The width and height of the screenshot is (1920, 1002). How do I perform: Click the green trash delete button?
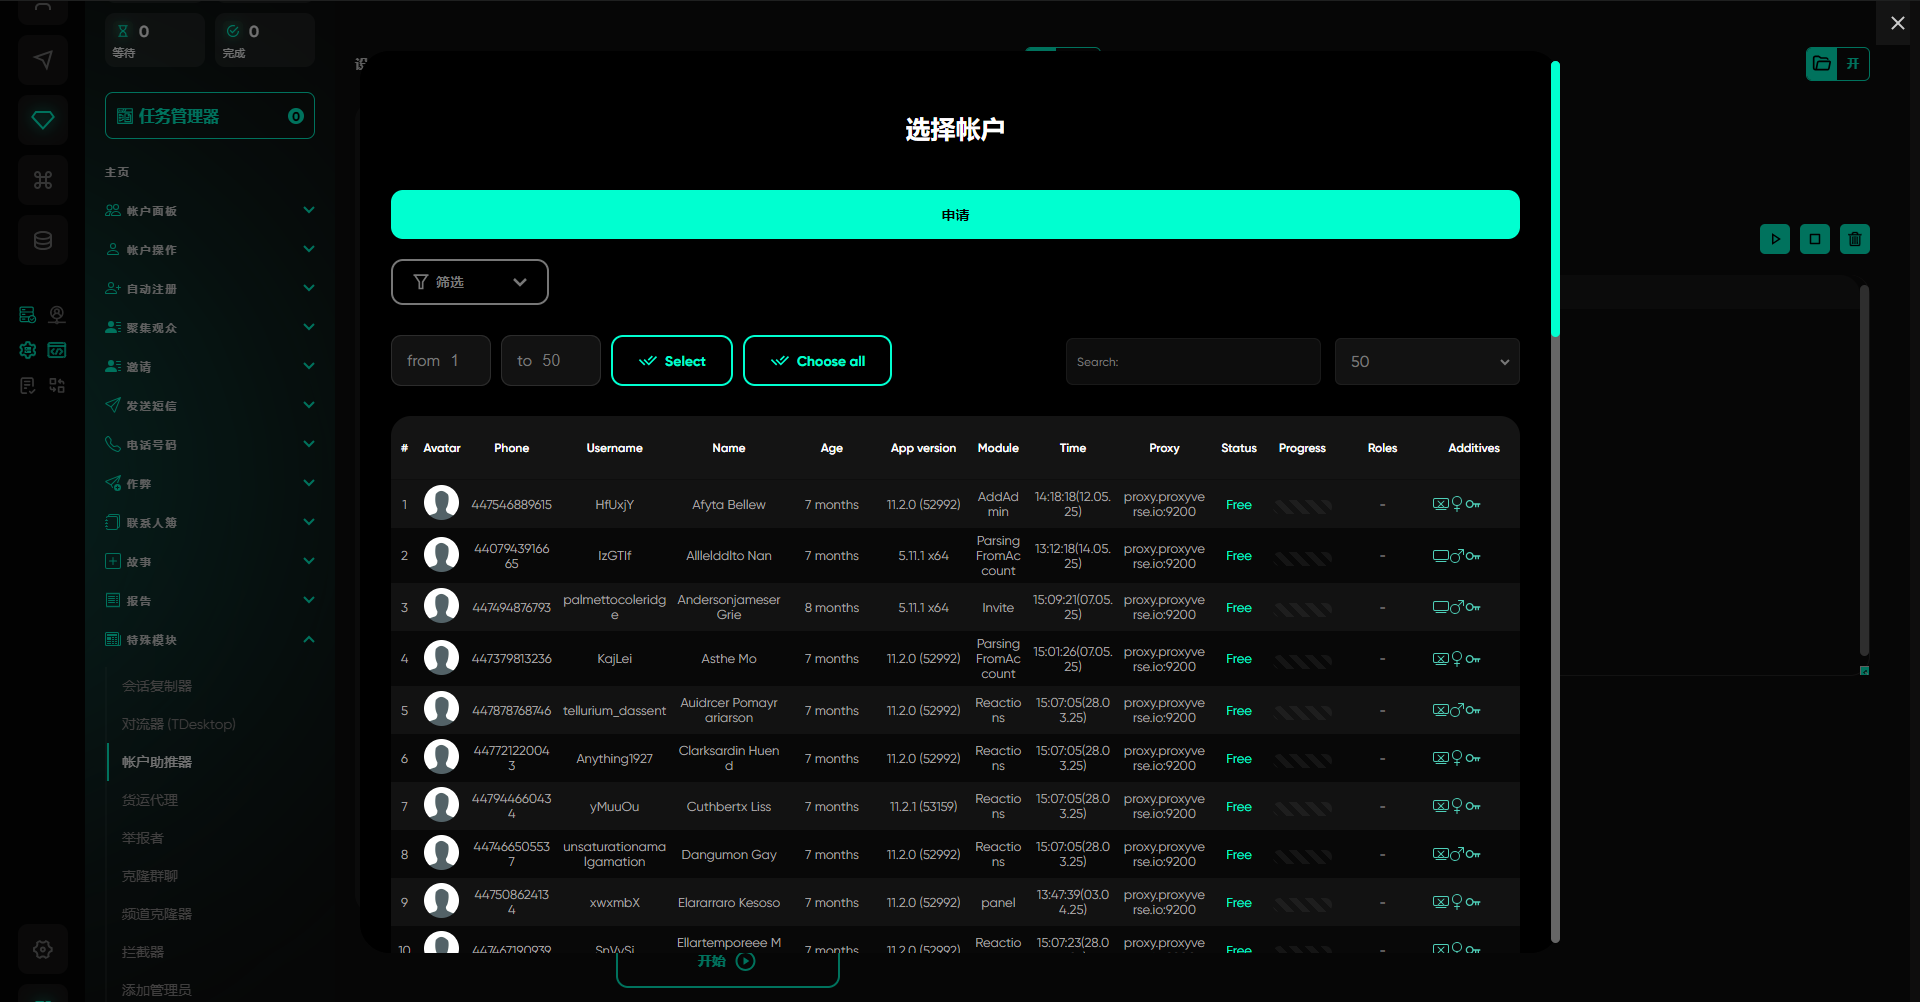click(1854, 239)
